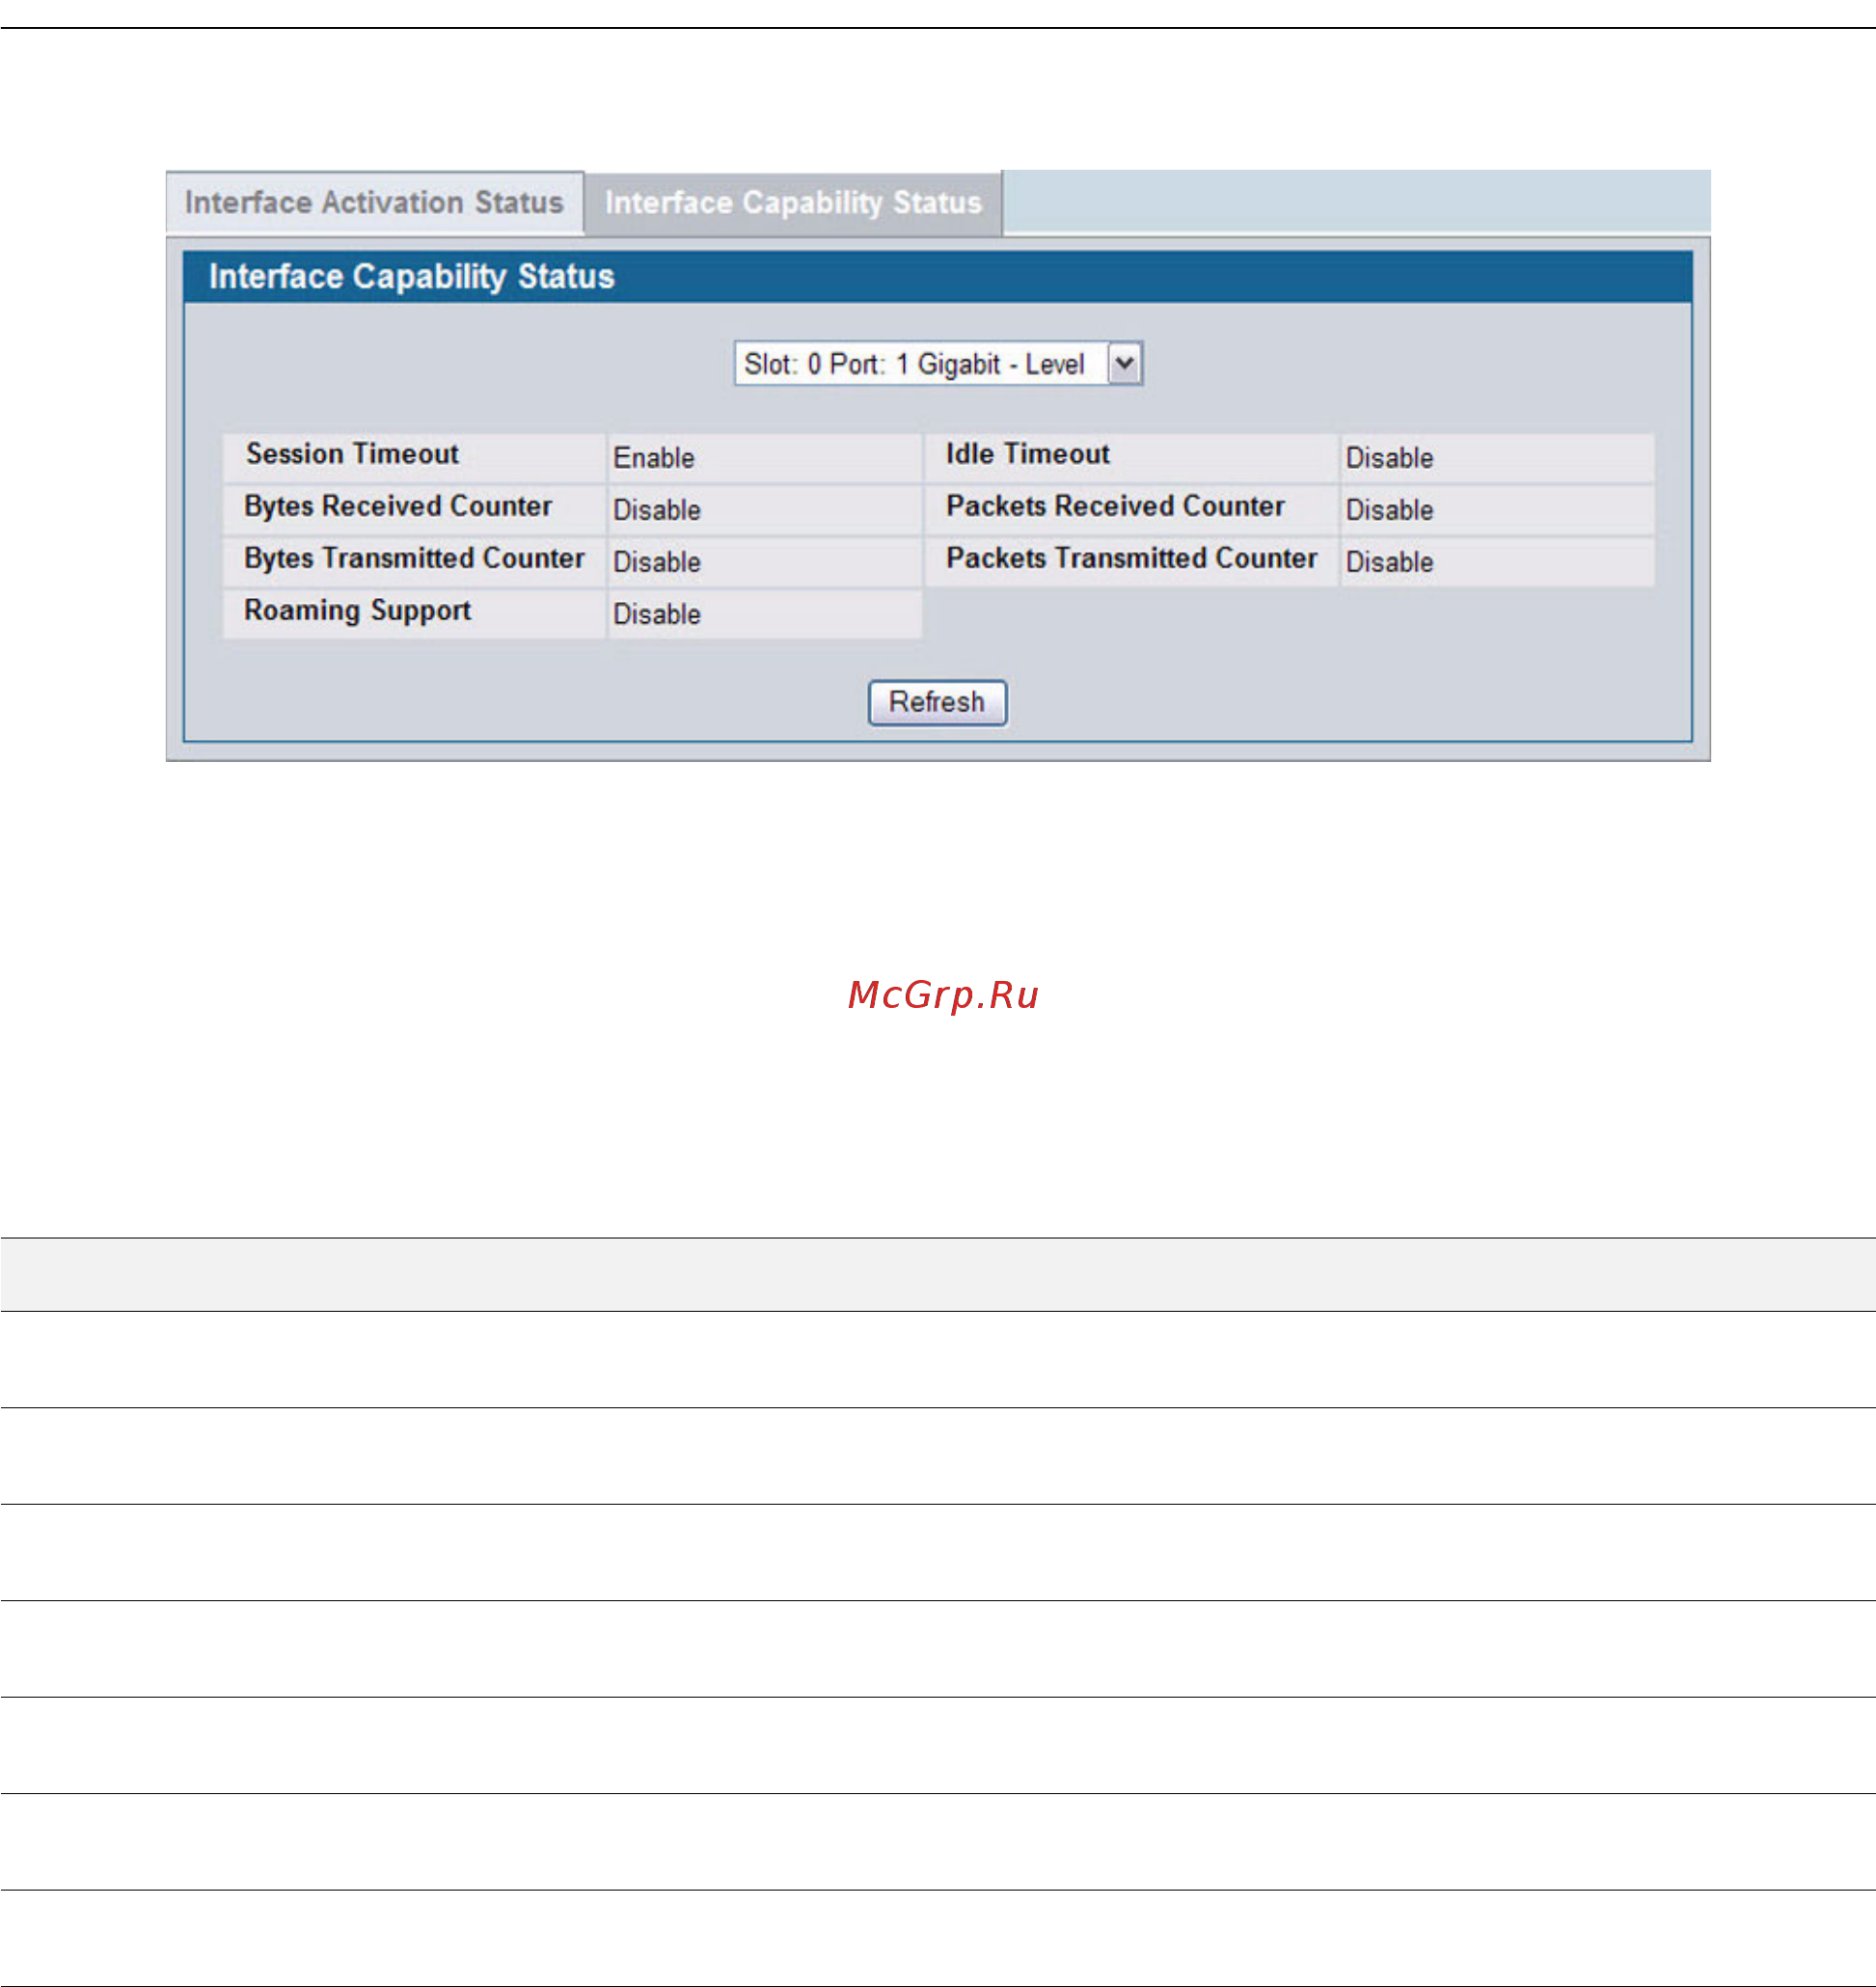Click the Bytes Received Counter label
The height and width of the screenshot is (1987, 1876).
pyautogui.click(x=398, y=506)
